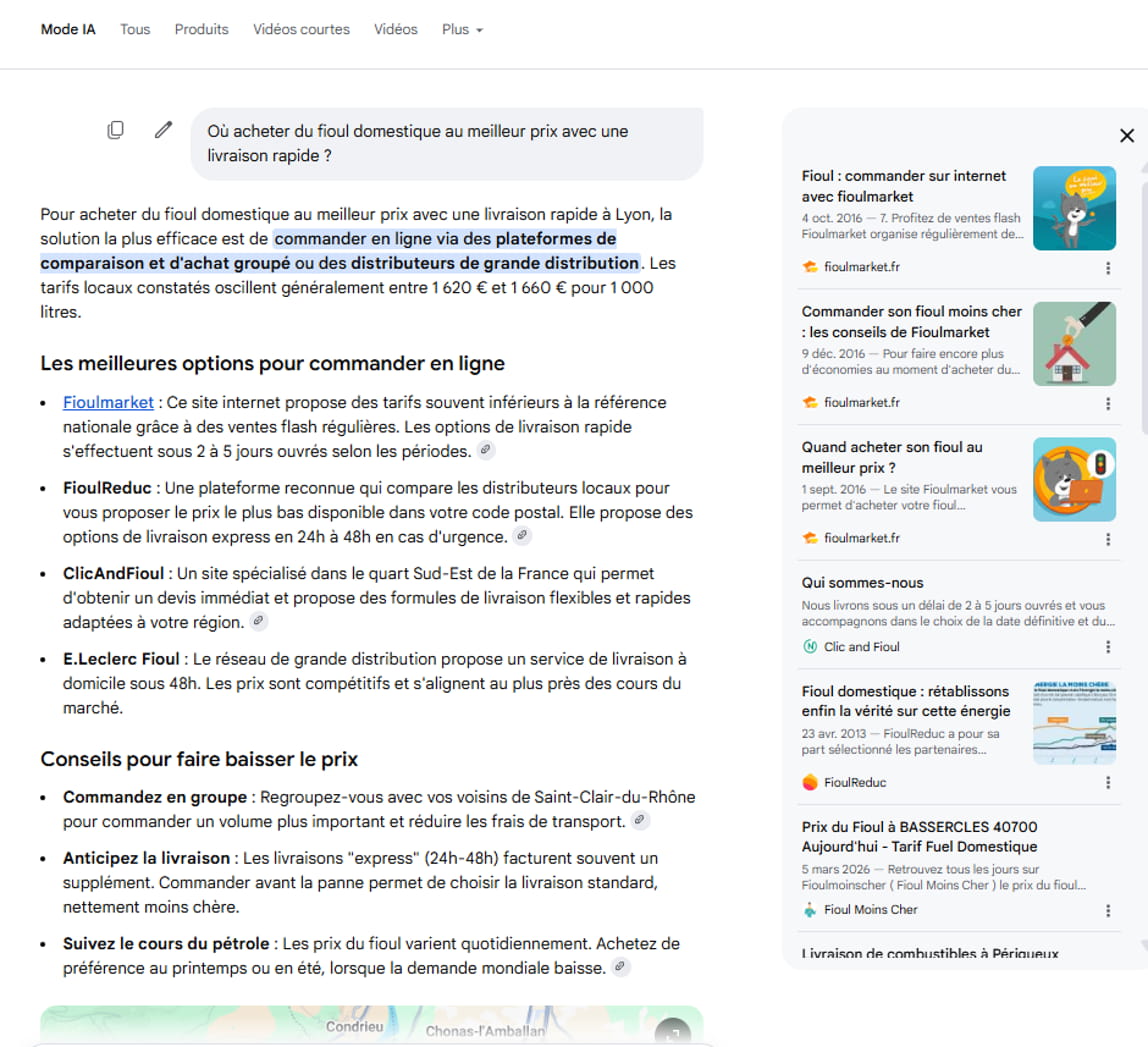1148x1047 pixels.
Task: Open source link after Suivez le cours du pétrole
Action: (x=619, y=966)
